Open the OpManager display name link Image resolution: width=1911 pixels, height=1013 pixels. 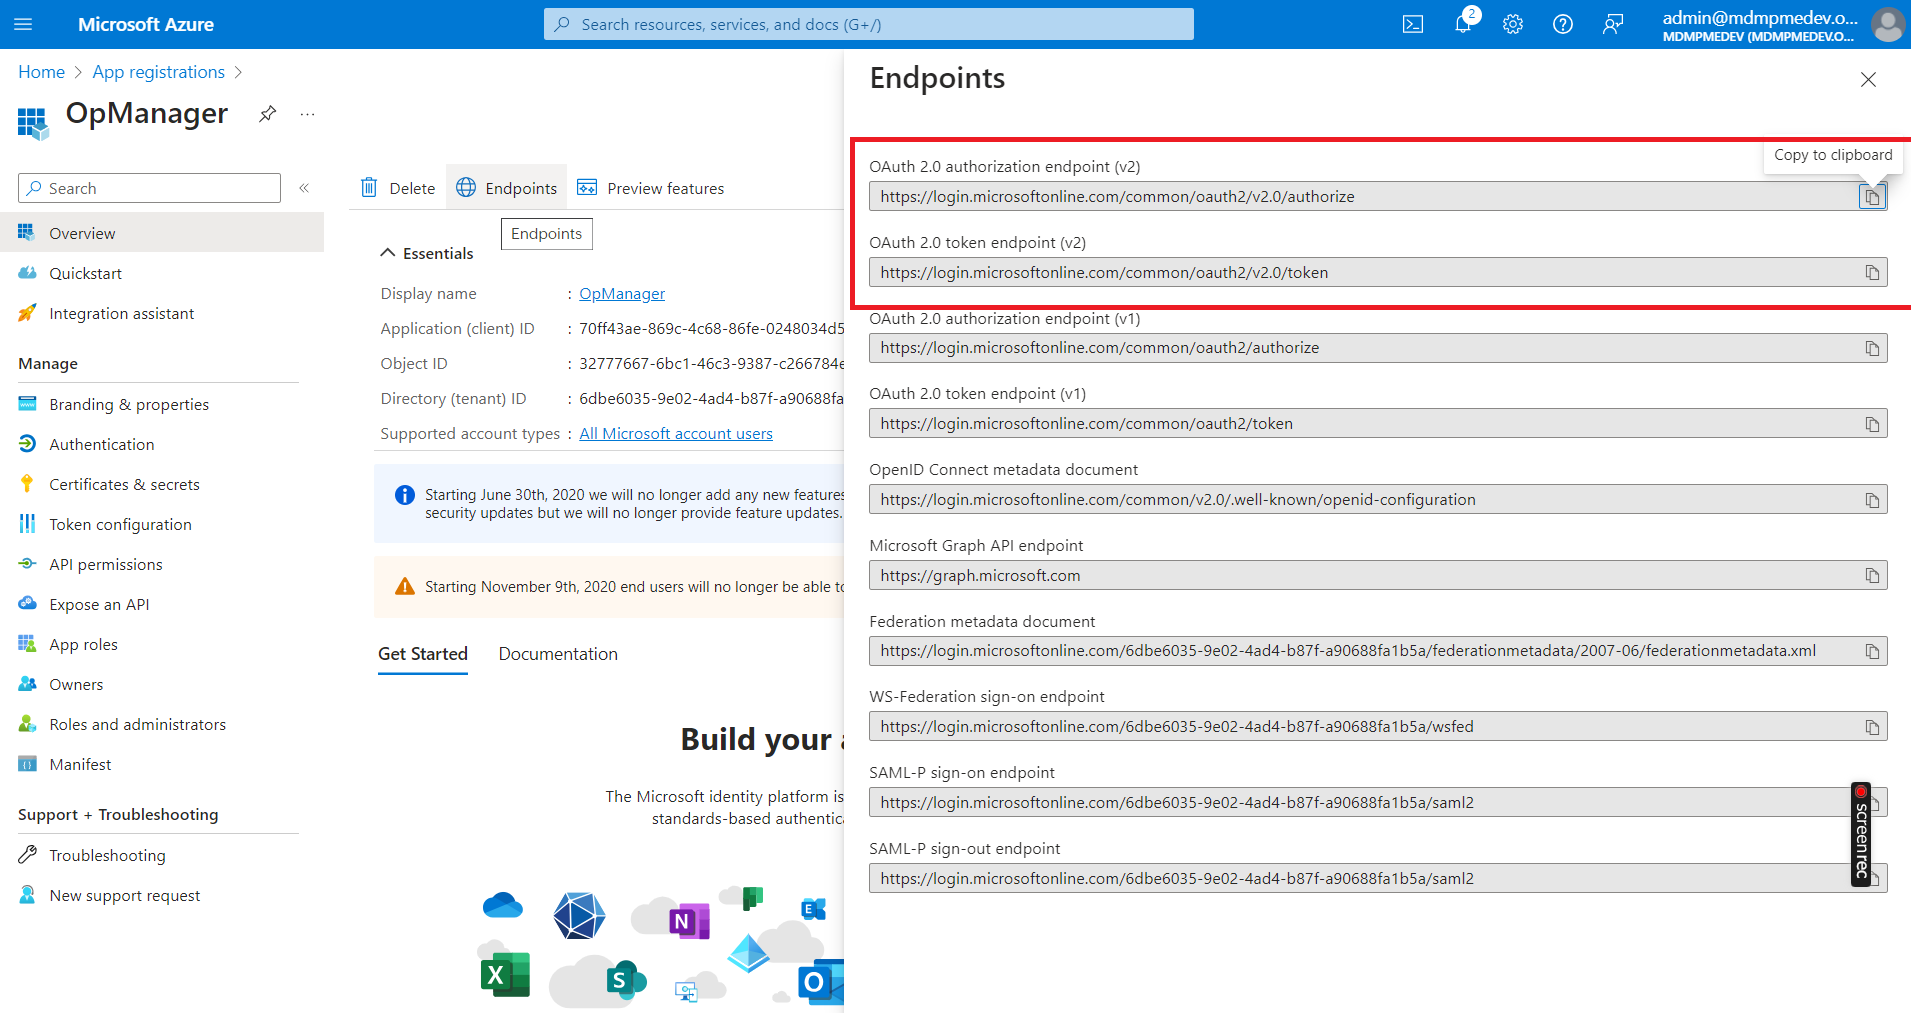622,294
